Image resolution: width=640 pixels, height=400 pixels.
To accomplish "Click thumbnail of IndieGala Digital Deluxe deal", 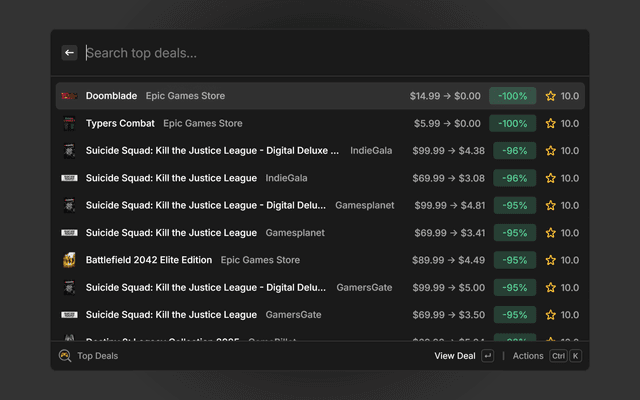I will click(x=69, y=151).
